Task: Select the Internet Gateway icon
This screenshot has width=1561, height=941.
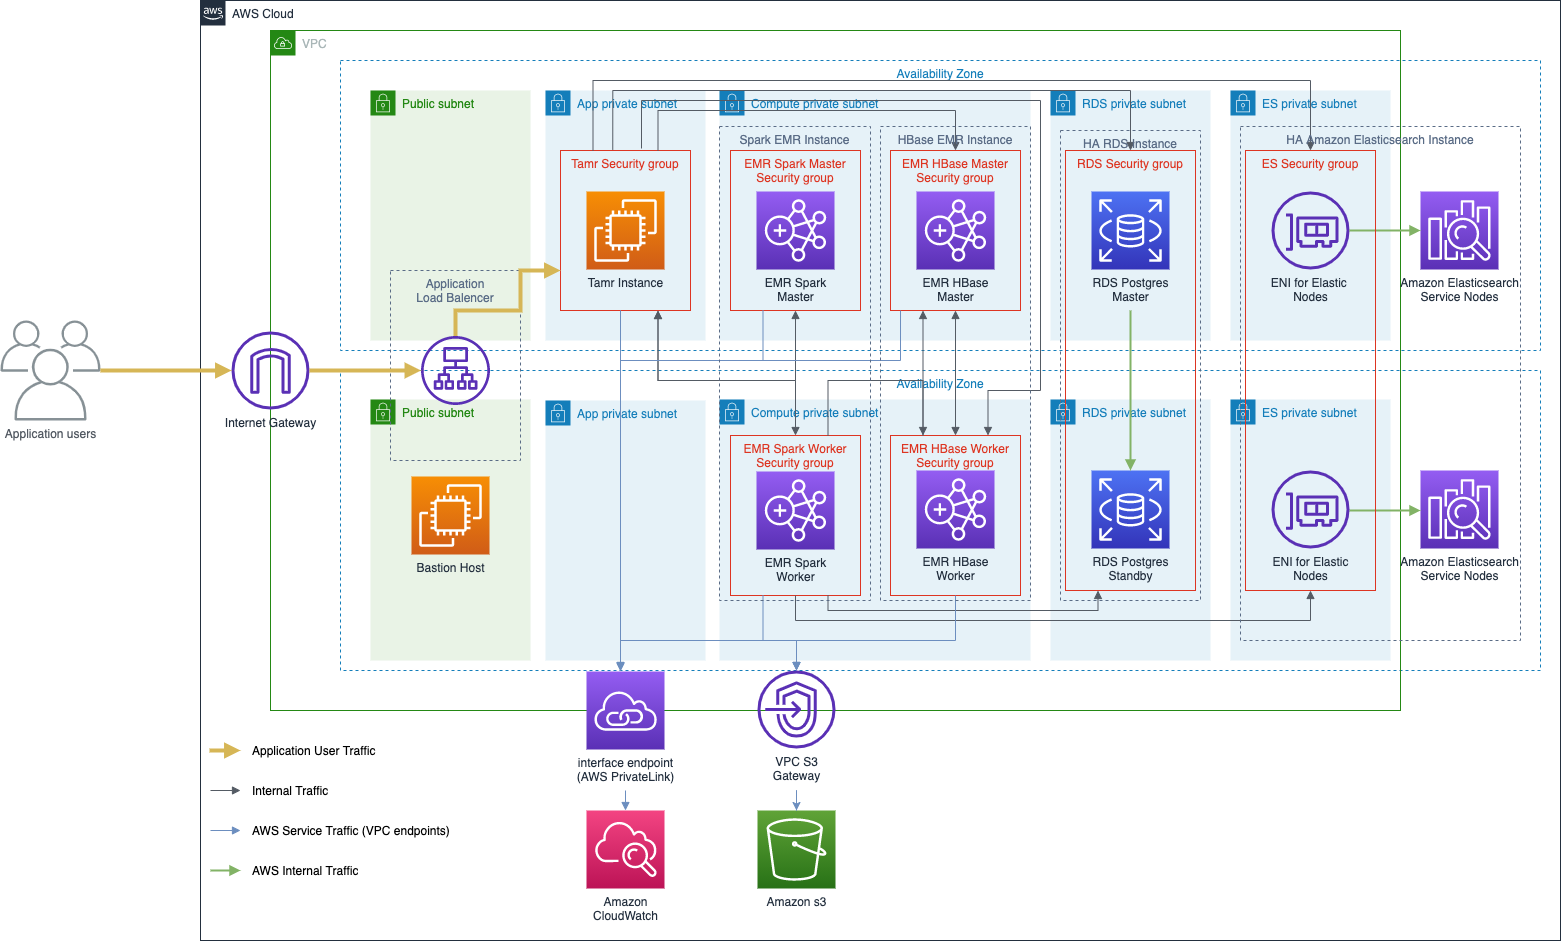Action: pos(270,371)
